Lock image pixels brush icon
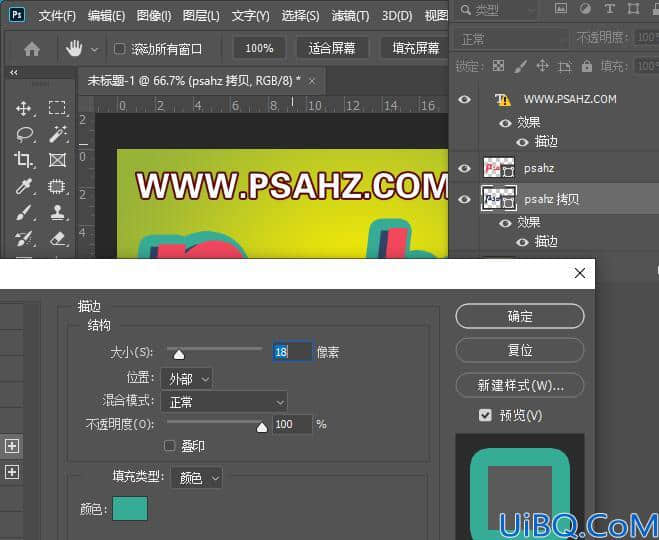 pyautogui.click(x=520, y=66)
